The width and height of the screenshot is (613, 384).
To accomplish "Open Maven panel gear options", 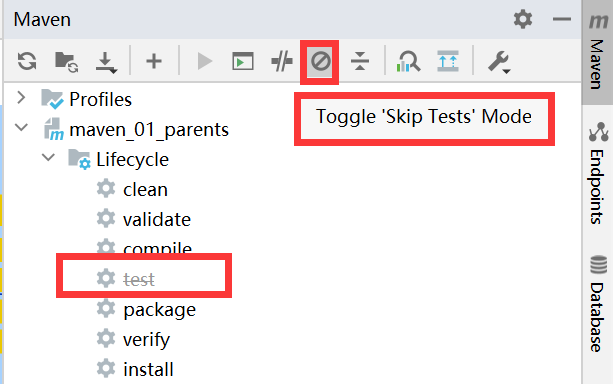I will (523, 19).
